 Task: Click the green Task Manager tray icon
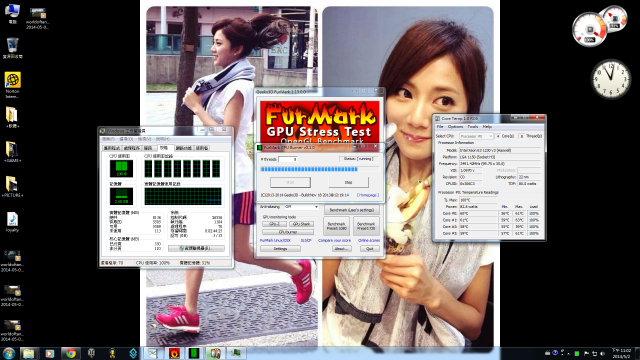(577, 353)
